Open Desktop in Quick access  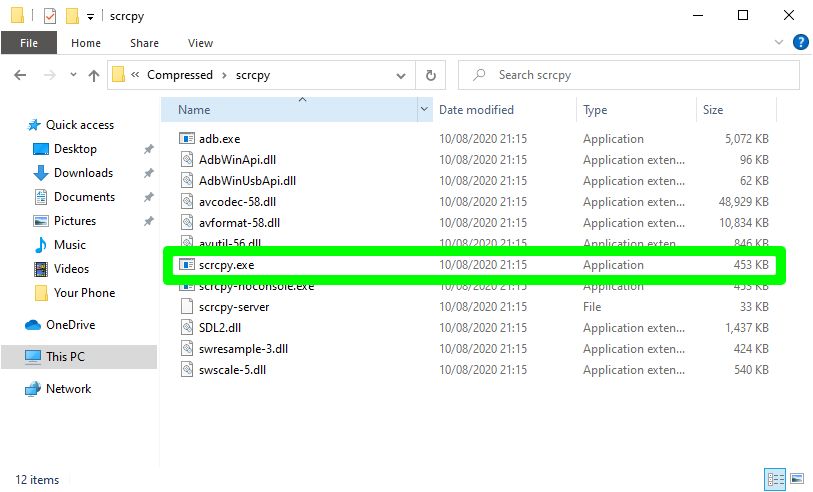pyautogui.click(x=75, y=149)
